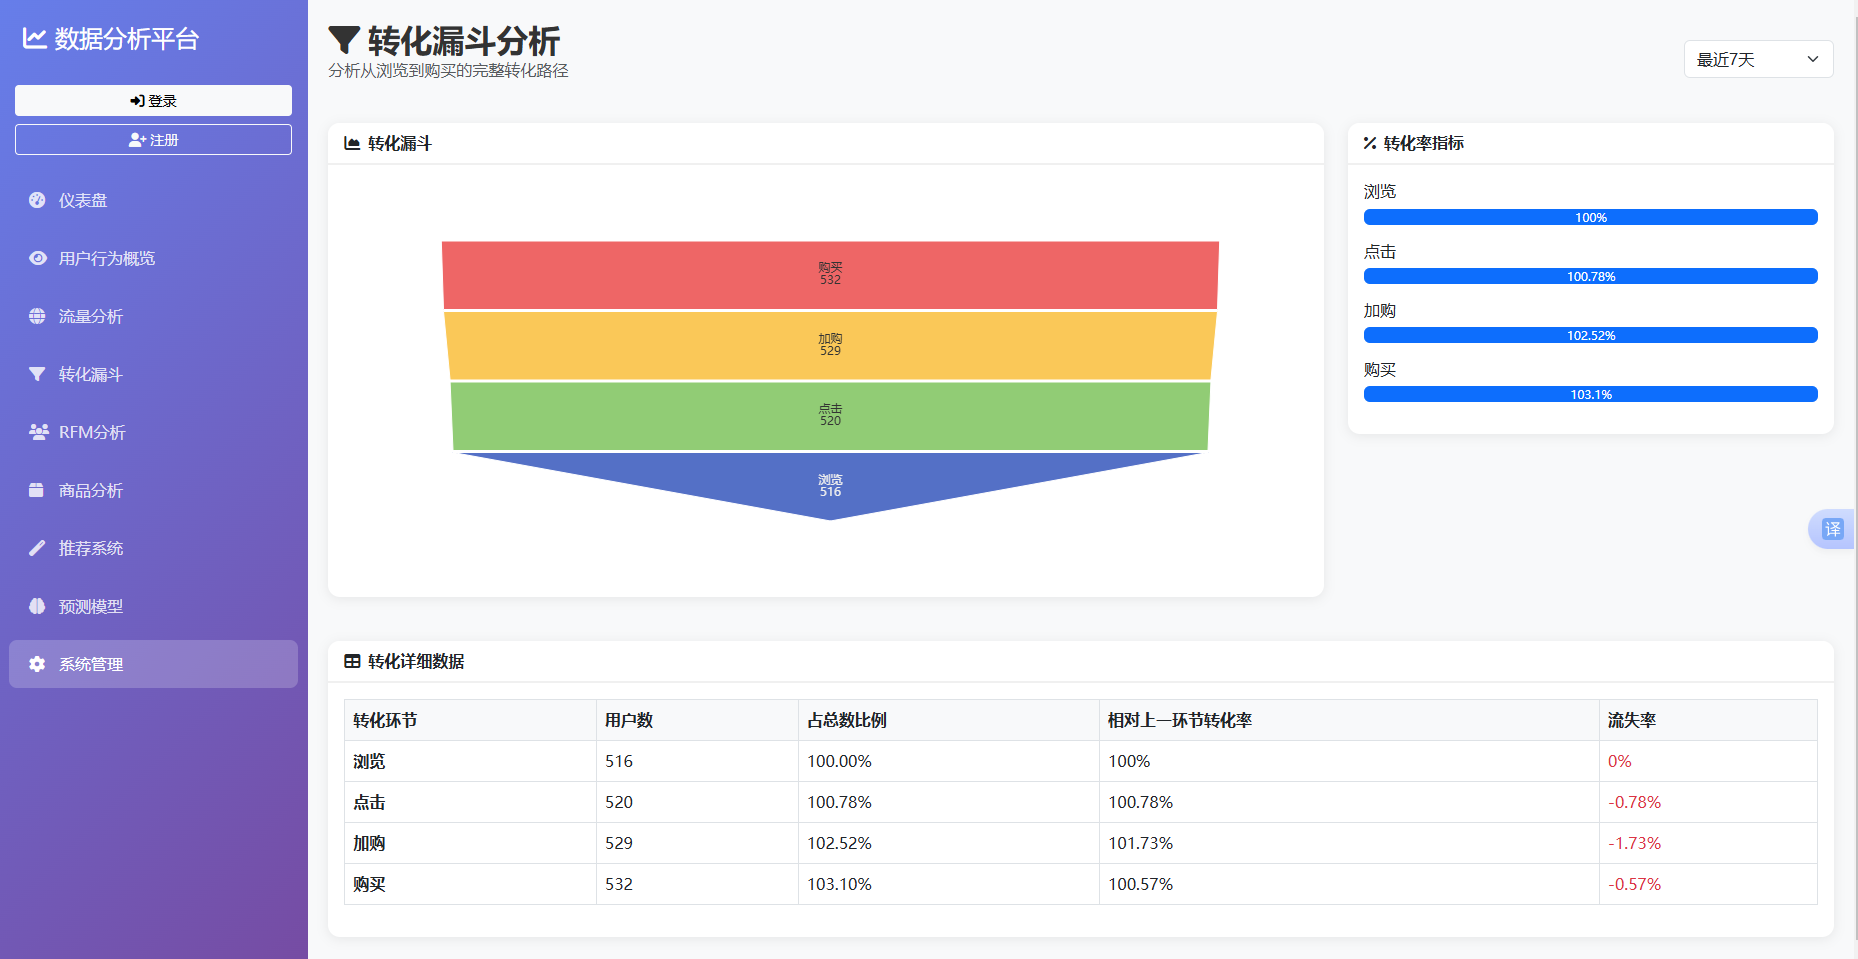Click the chart-line logo icon beside 数据分析平台

(x=35, y=38)
